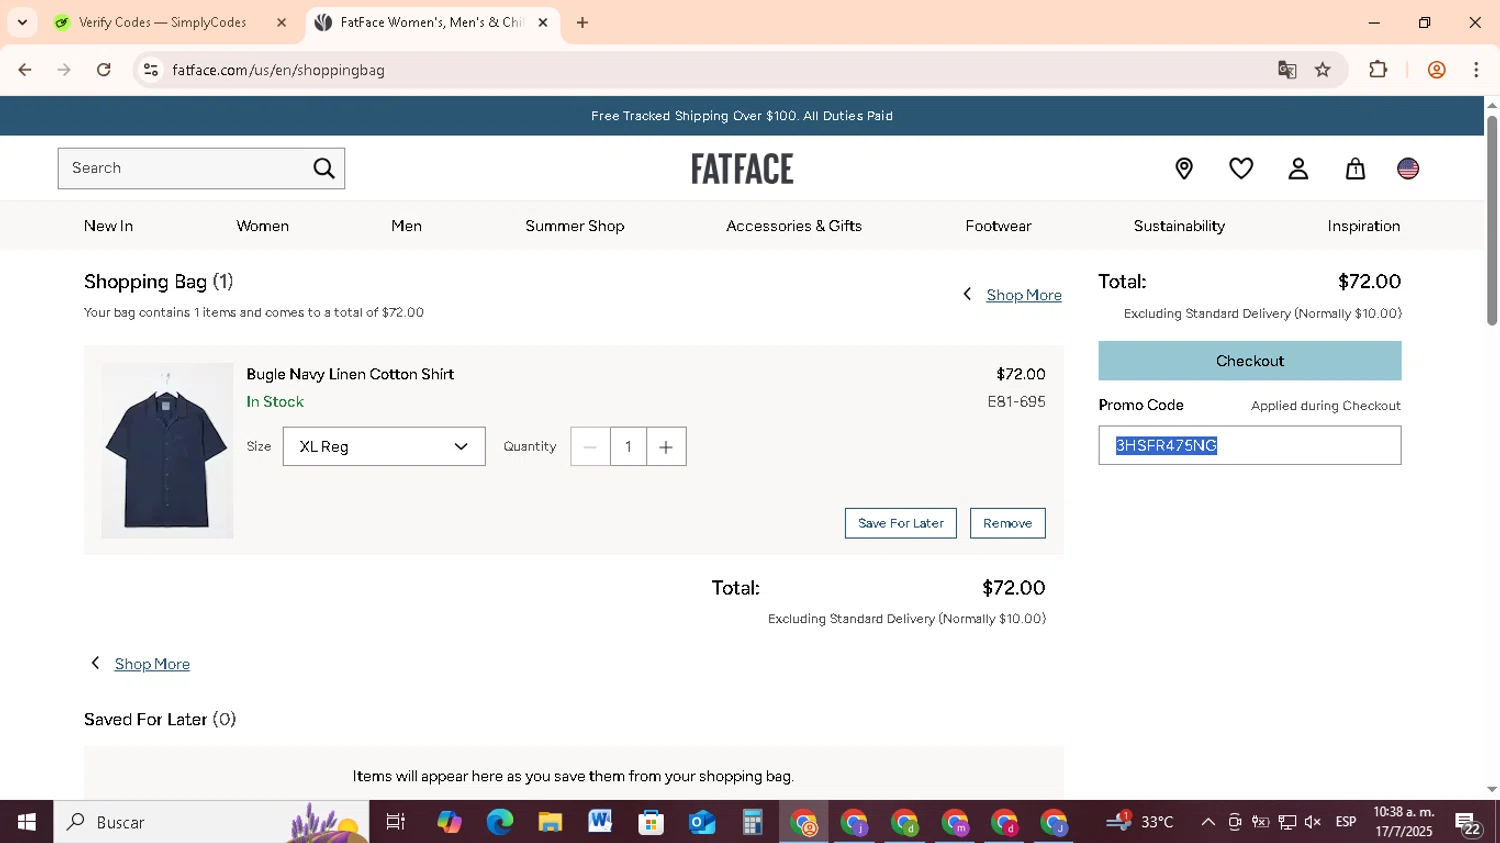
Task: Click the quantity value field
Action: [x=628, y=446]
